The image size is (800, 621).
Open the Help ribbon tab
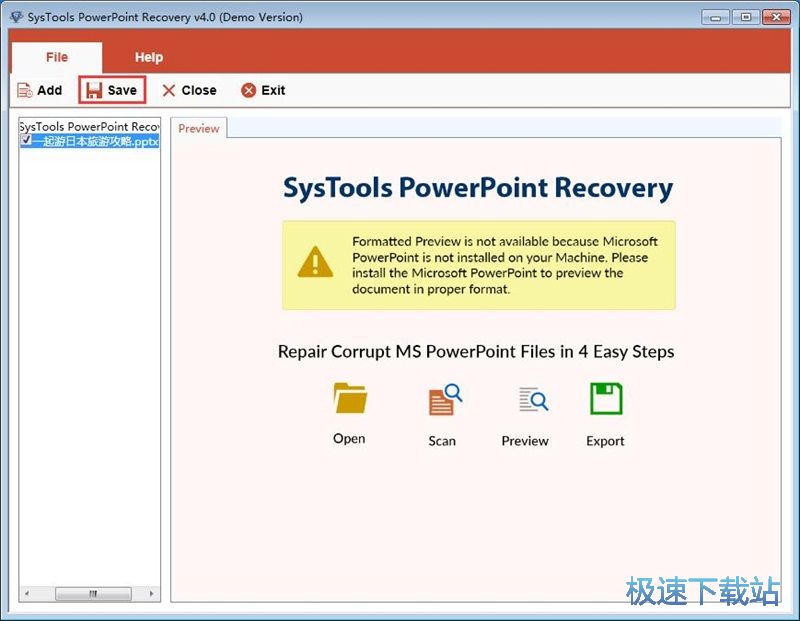tap(148, 57)
